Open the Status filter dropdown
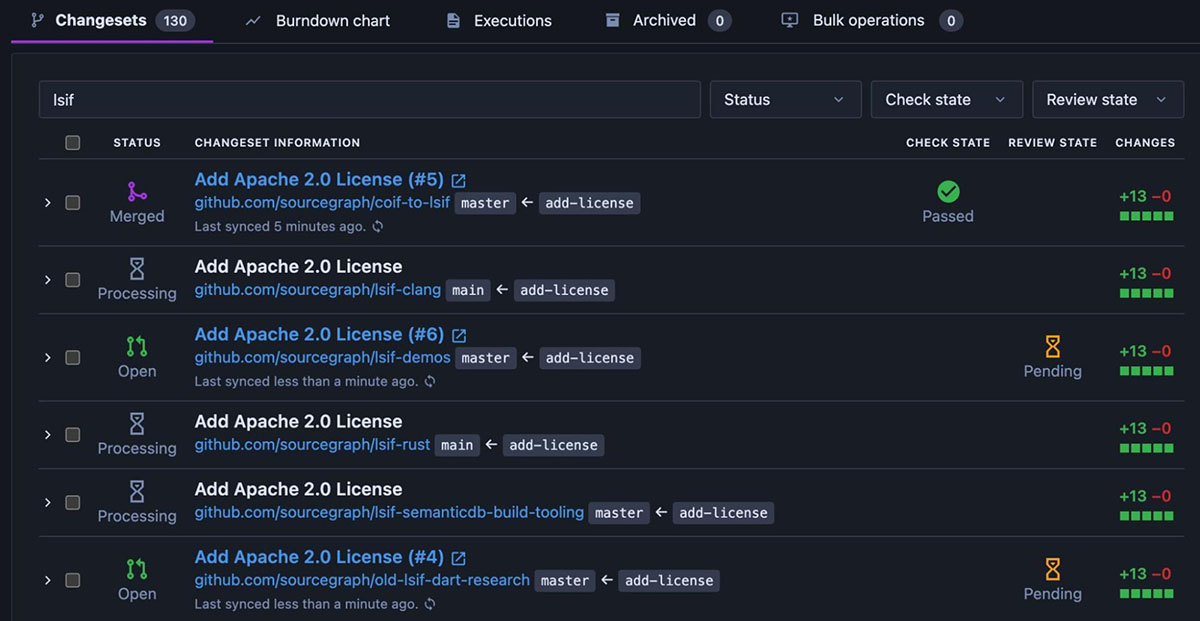This screenshot has width=1200, height=621. [785, 100]
